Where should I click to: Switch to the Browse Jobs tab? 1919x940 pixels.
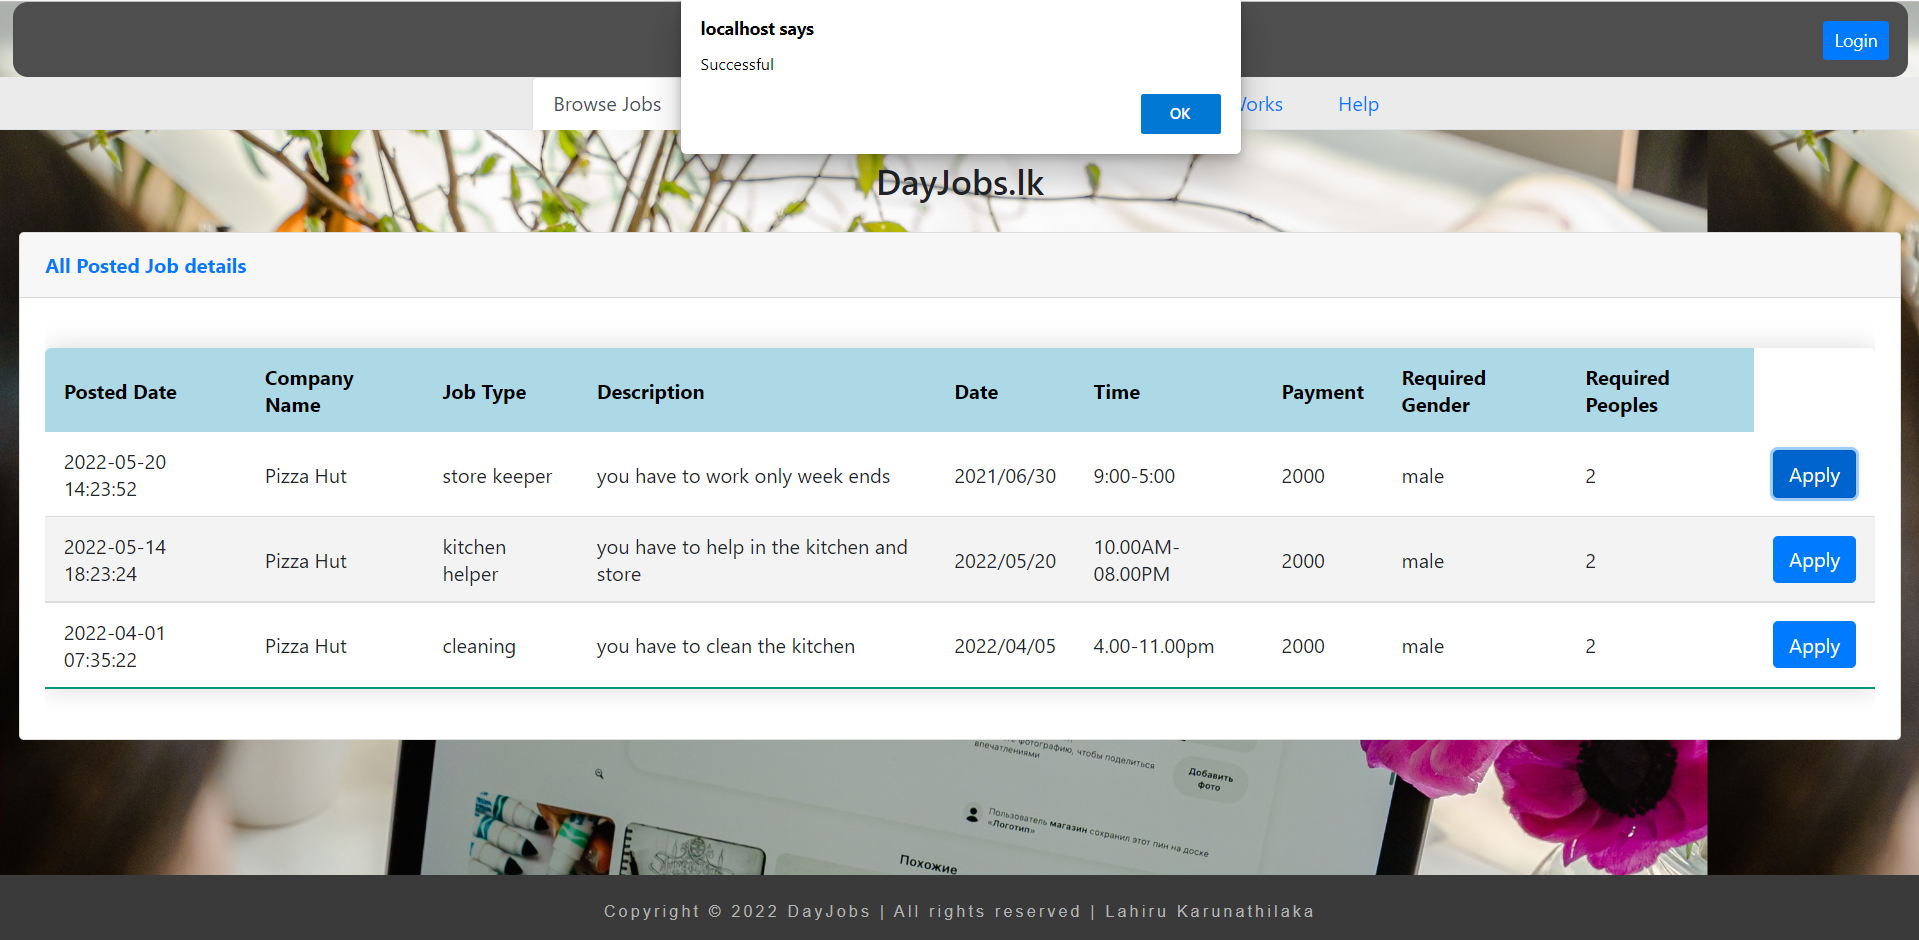click(x=607, y=103)
